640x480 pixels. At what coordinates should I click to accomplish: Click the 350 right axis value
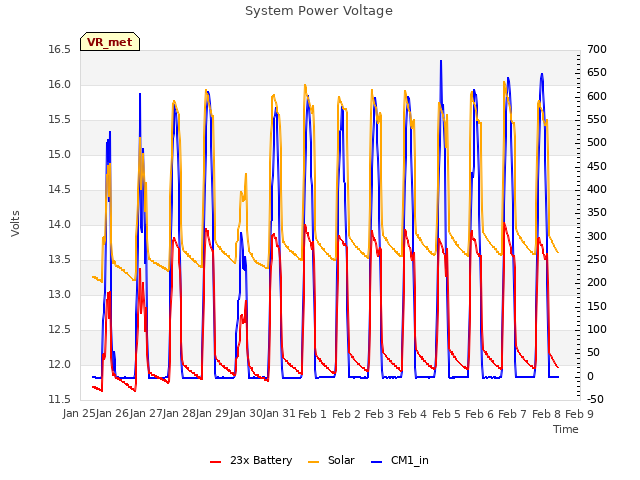597,213
